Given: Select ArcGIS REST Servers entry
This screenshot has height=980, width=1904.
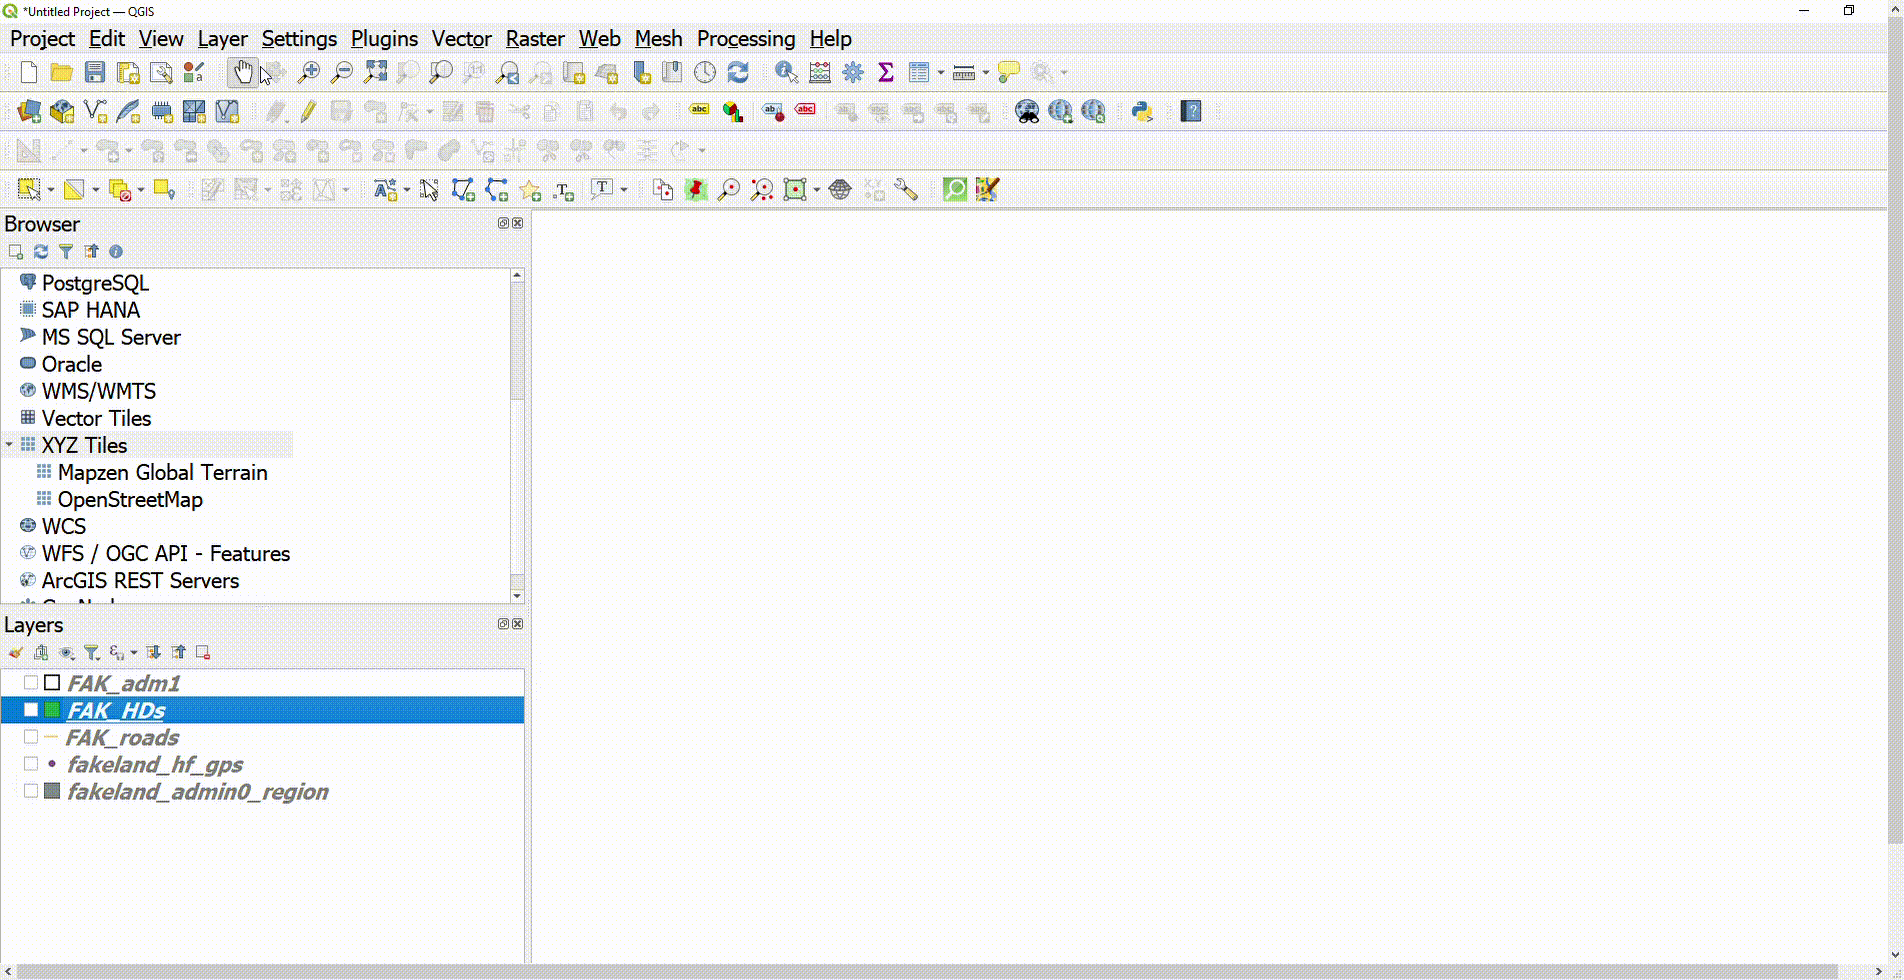Looking at the screenshot, I should 140,580.
